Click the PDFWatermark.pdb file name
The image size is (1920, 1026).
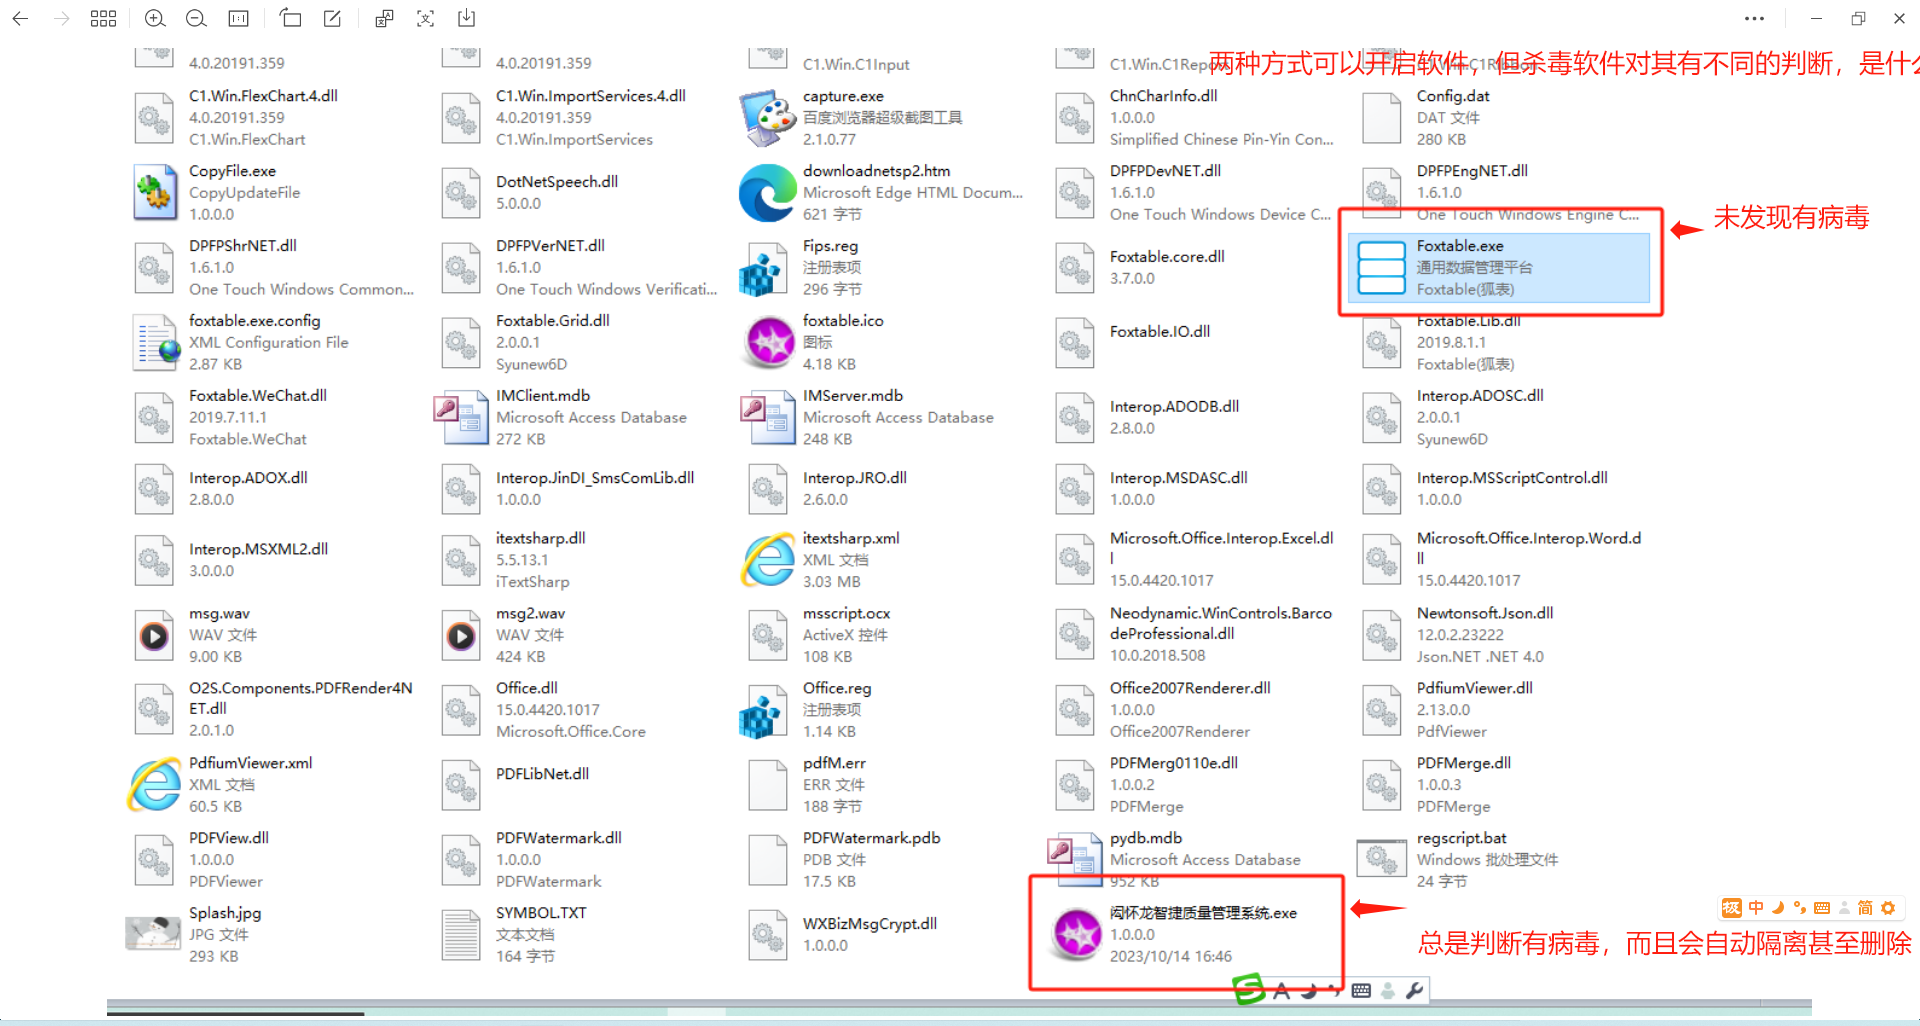872,838
